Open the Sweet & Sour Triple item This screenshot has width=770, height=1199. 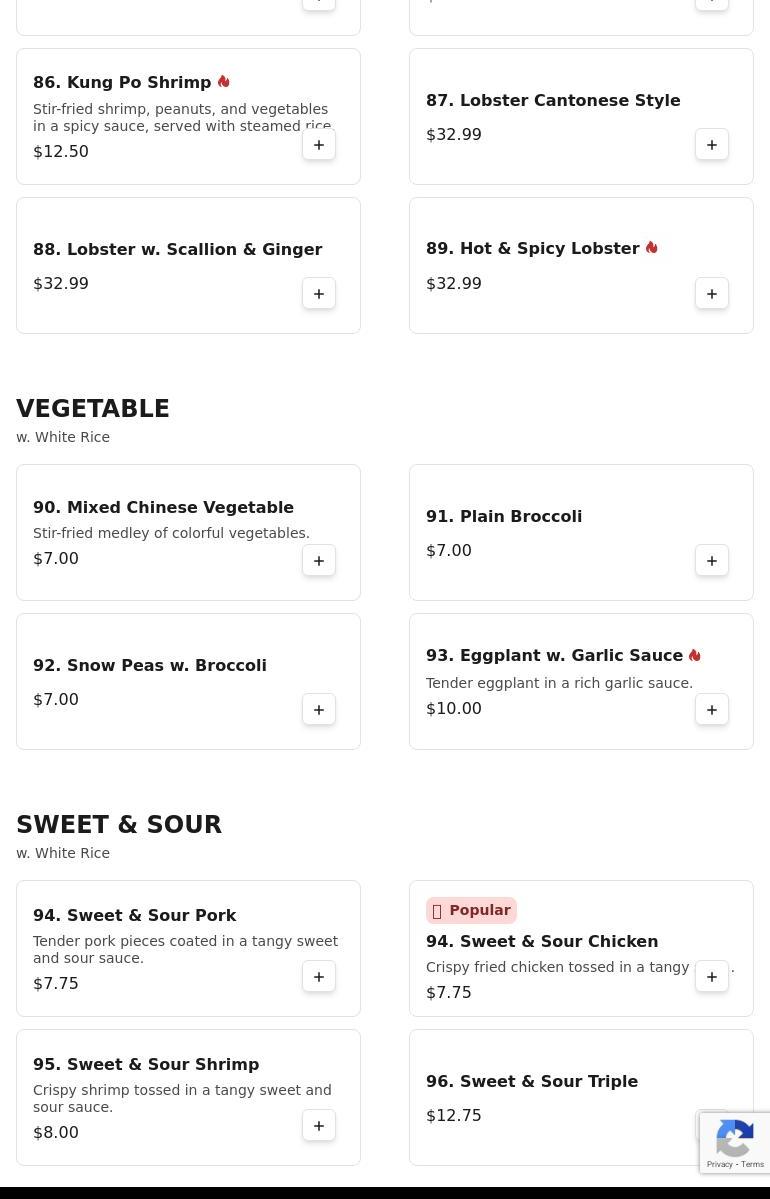point(531,1081)
